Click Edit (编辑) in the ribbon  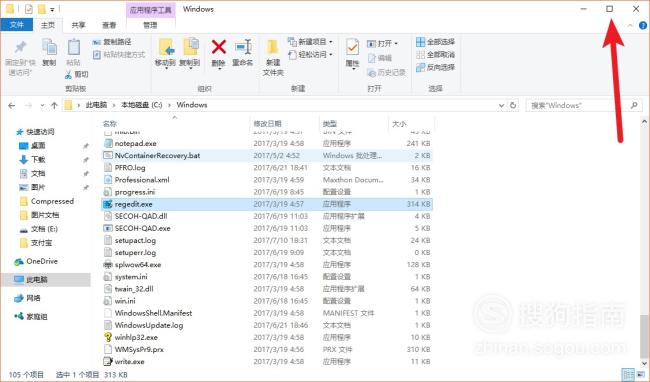click(x=380, y=58)
